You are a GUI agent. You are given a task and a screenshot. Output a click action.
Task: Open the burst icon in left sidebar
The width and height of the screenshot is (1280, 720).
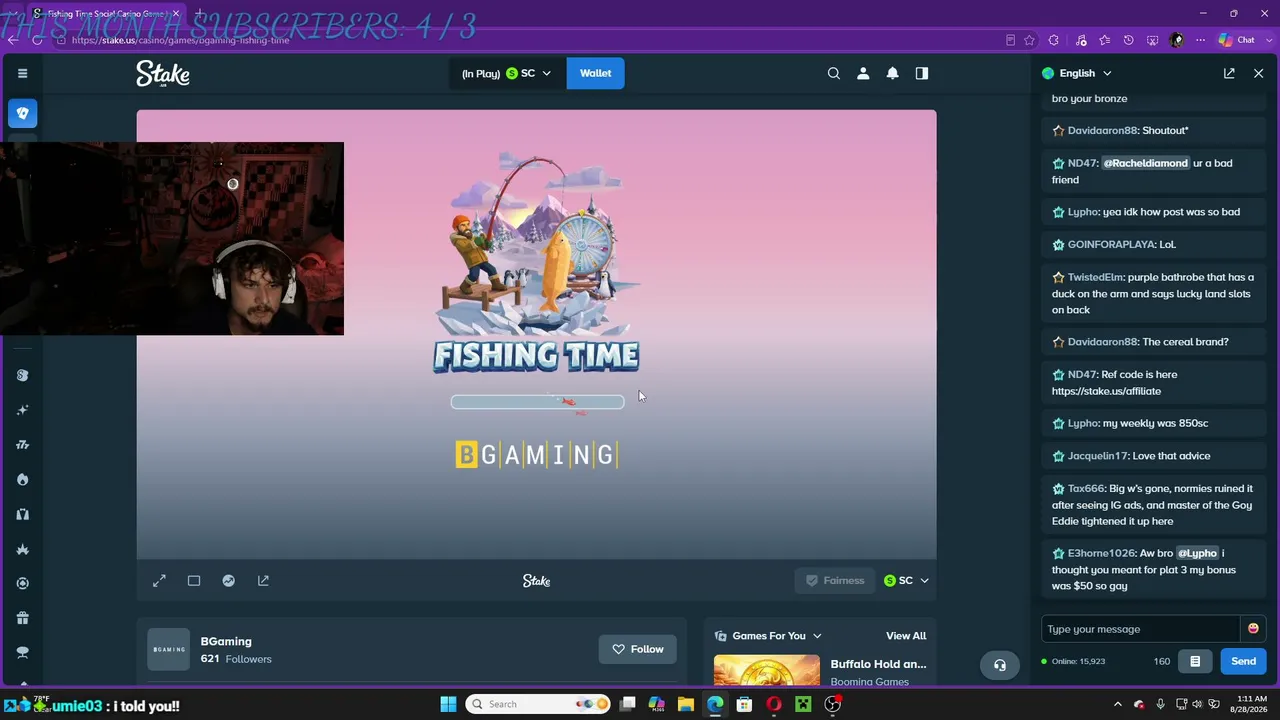coord(22,549)
